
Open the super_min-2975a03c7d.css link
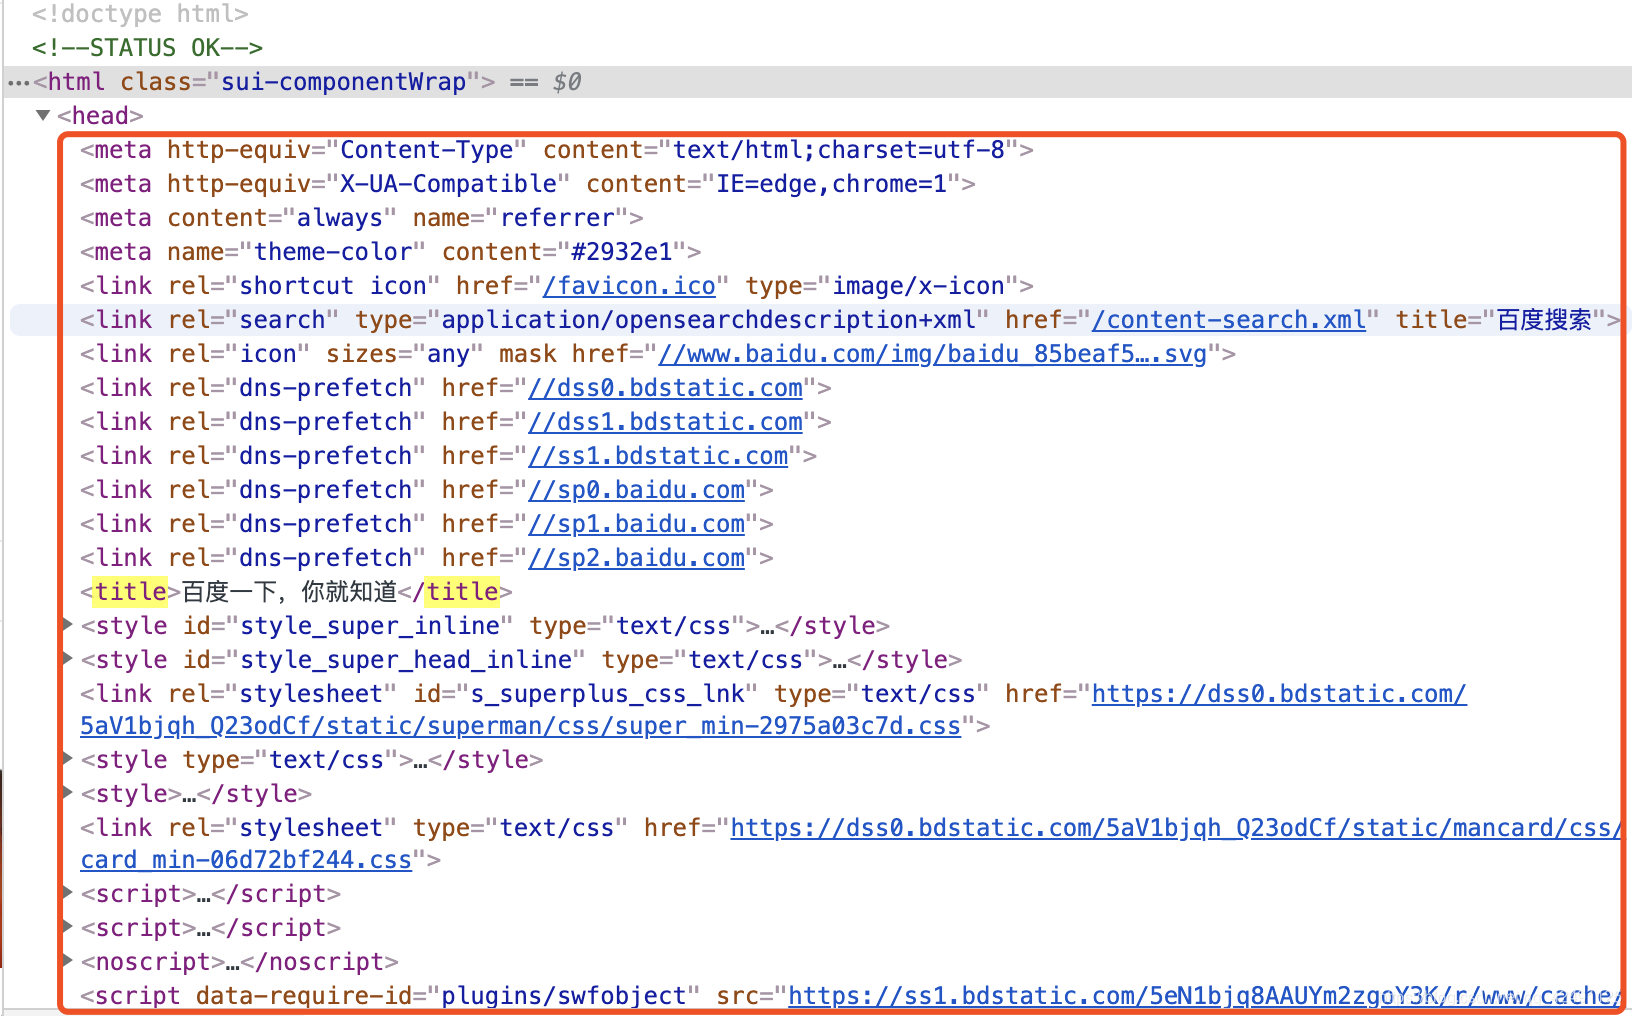(520, 726)
